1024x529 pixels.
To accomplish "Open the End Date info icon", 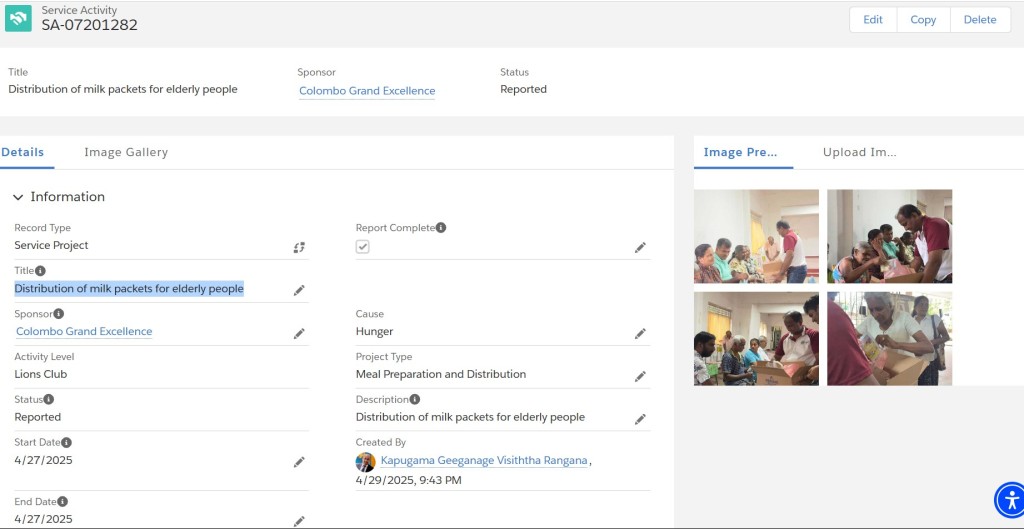I will pyautogui.click(x=62, y=502).
